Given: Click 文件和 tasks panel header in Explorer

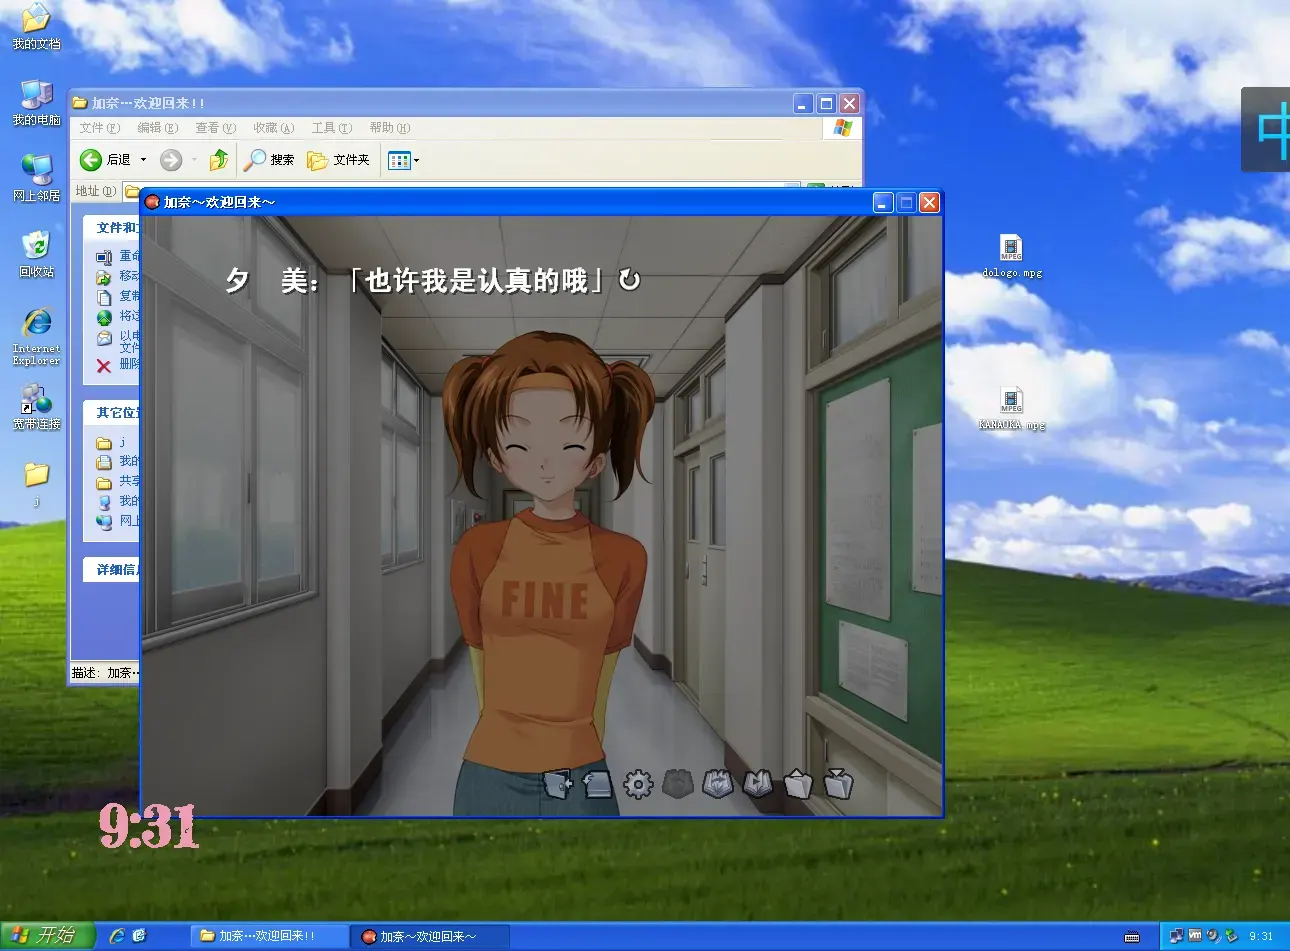Looking at the screenshot, I should pos(111,228).
